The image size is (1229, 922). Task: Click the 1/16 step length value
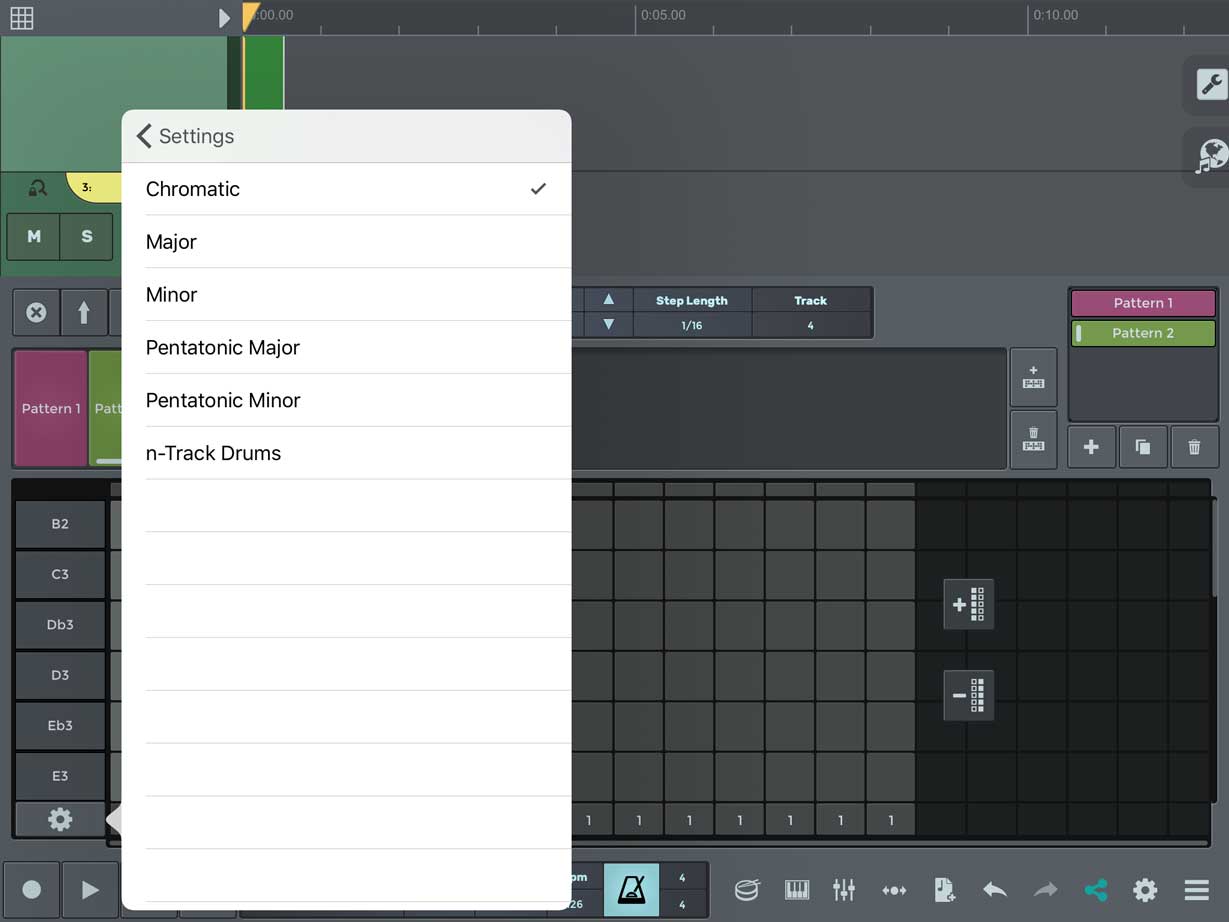pyautogui.click(x=692, y=326)
